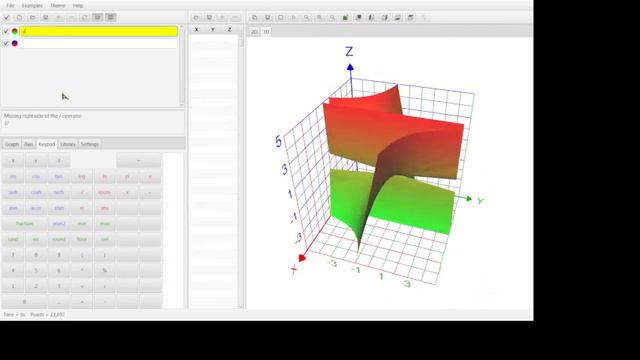The height and width of the screenshot is (360, 640).
Task: Click the z variable keypad button
Action: (x=59, y=161)
